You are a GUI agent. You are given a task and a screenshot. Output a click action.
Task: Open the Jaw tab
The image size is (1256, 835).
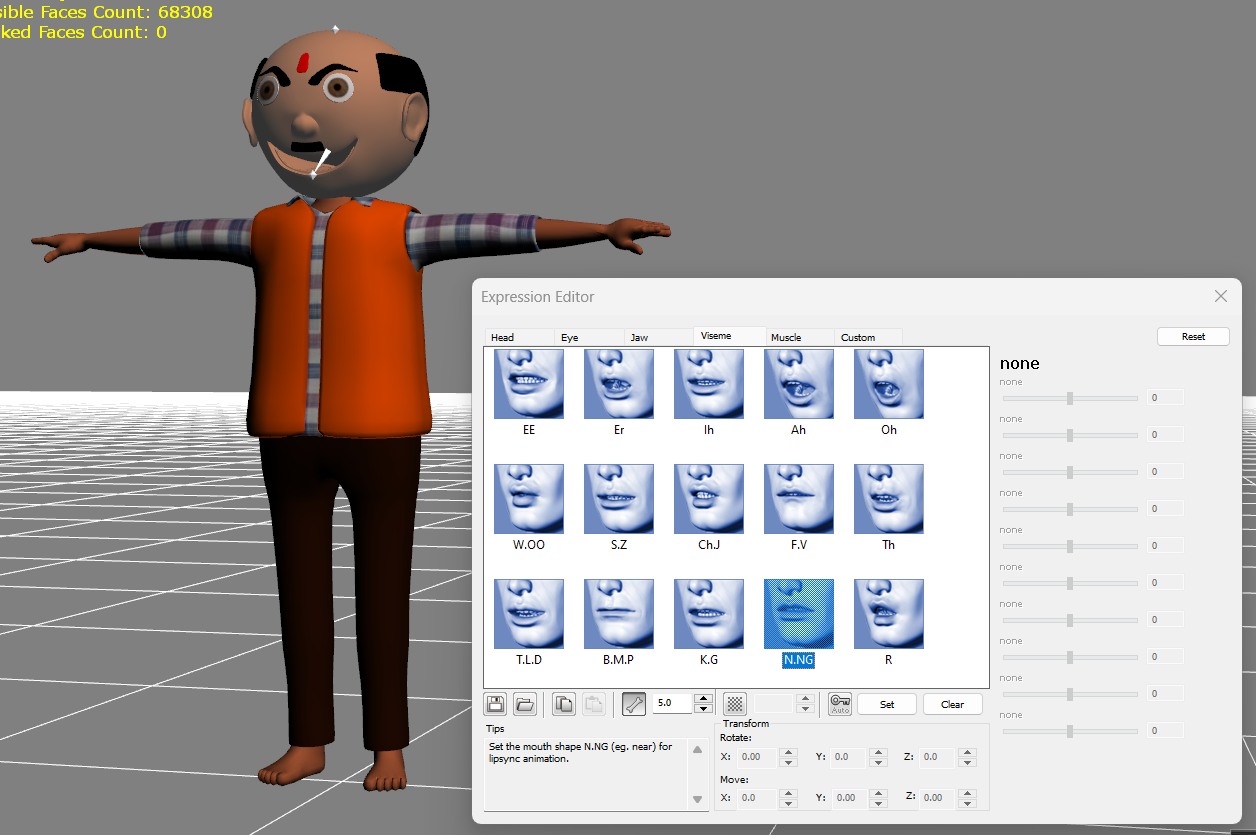pyautogui.click(x=639, y=338)
